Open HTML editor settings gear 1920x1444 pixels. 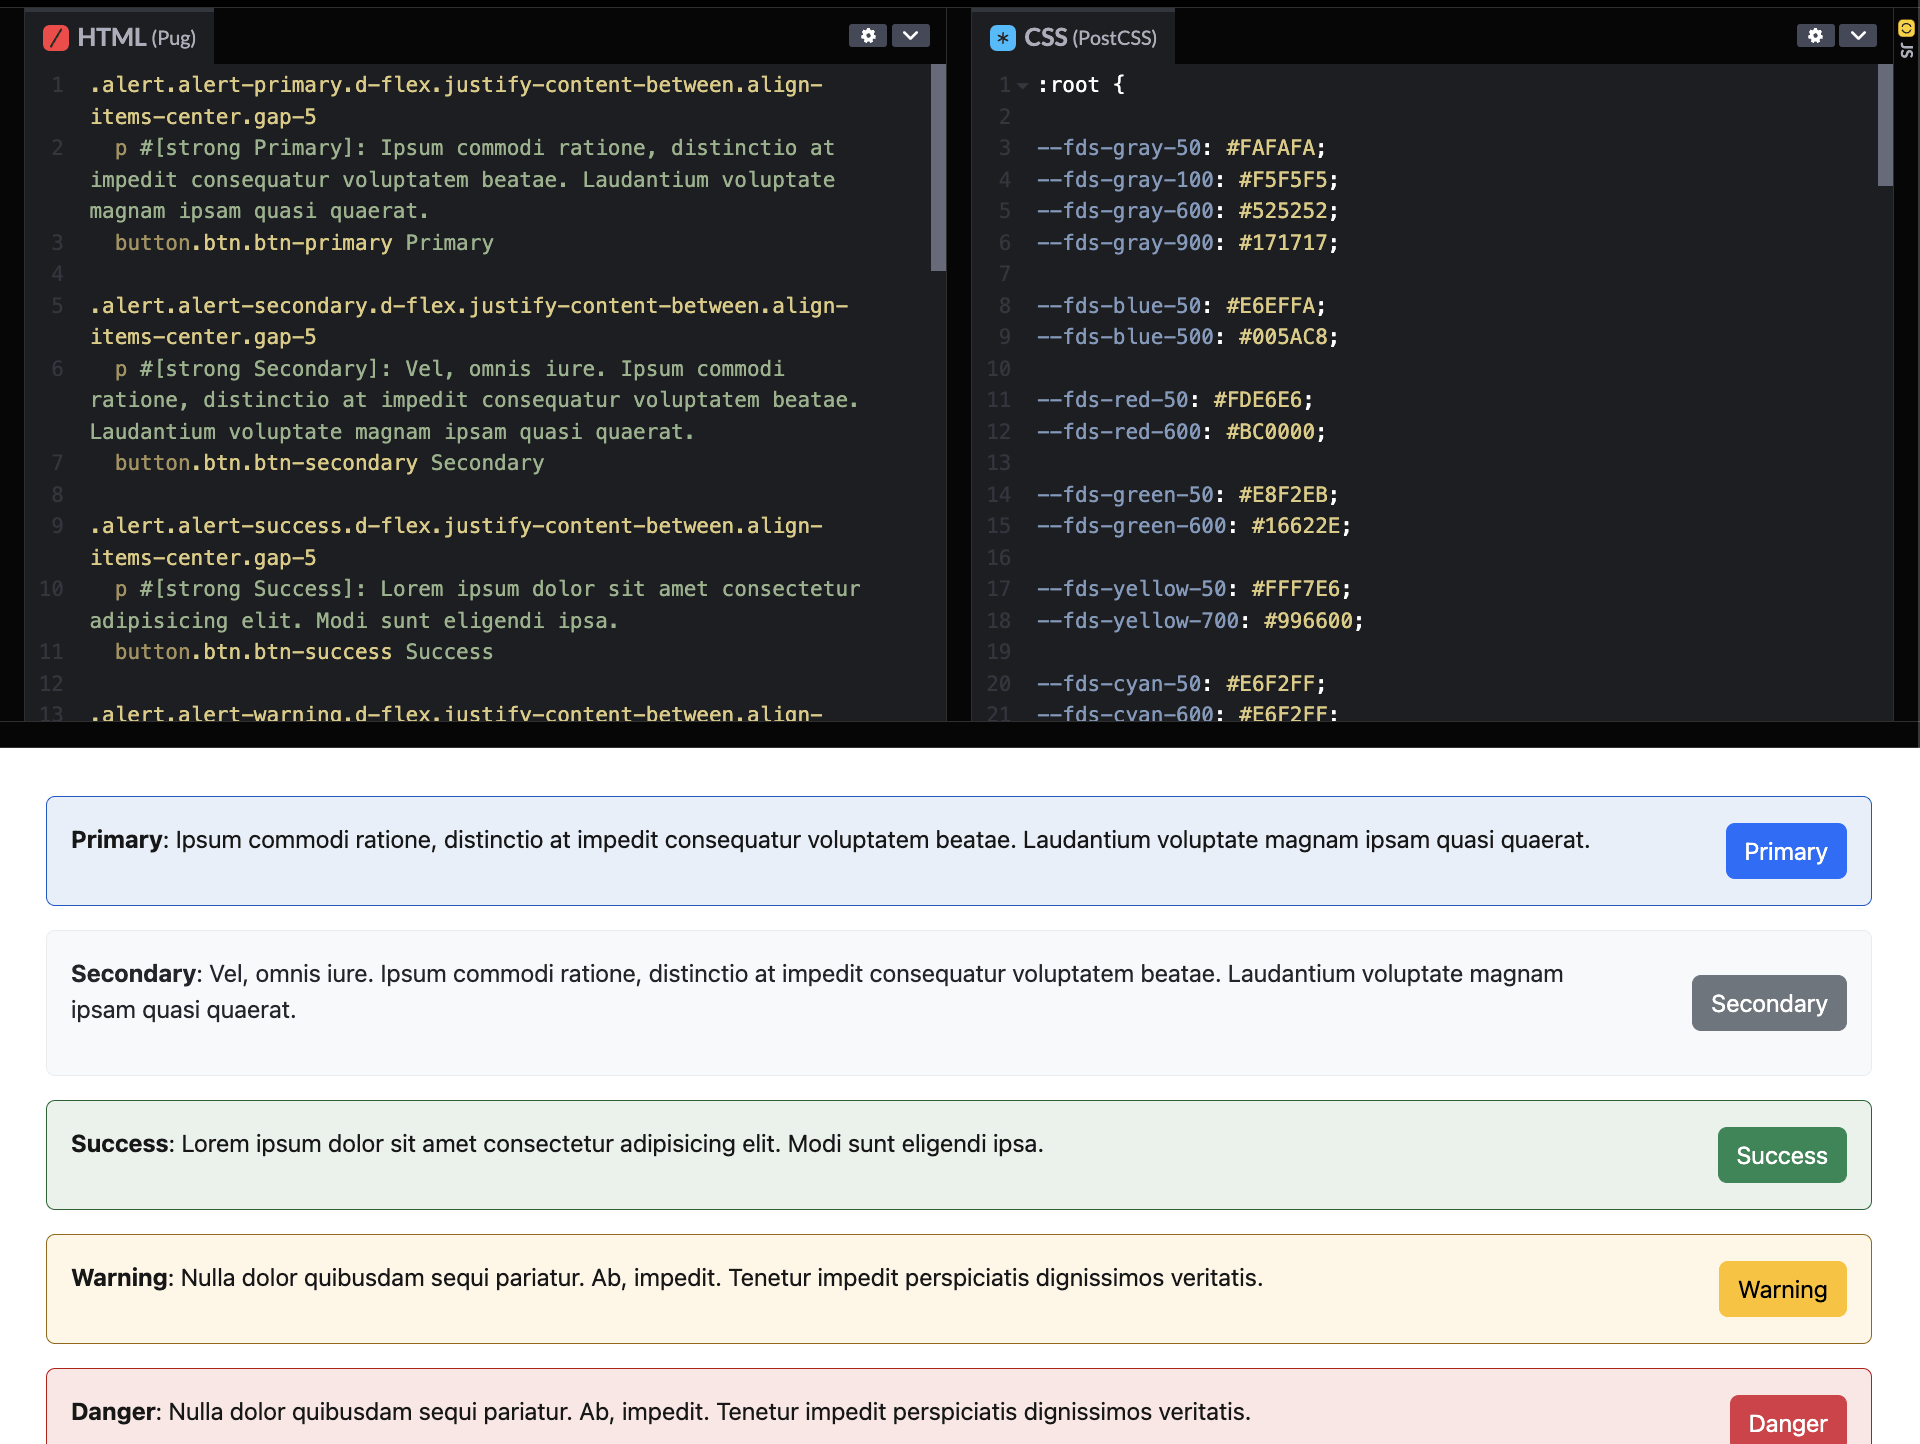click(x=867, y=36)
